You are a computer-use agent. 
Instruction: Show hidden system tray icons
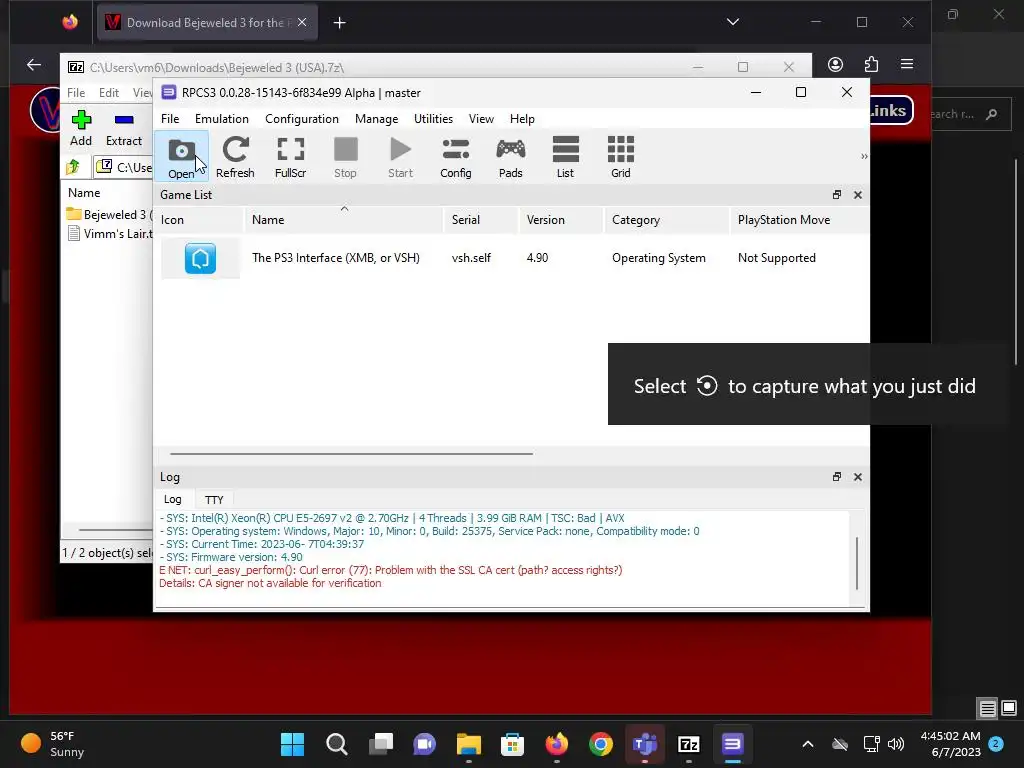pyautogui.click(x=808, y=744)
